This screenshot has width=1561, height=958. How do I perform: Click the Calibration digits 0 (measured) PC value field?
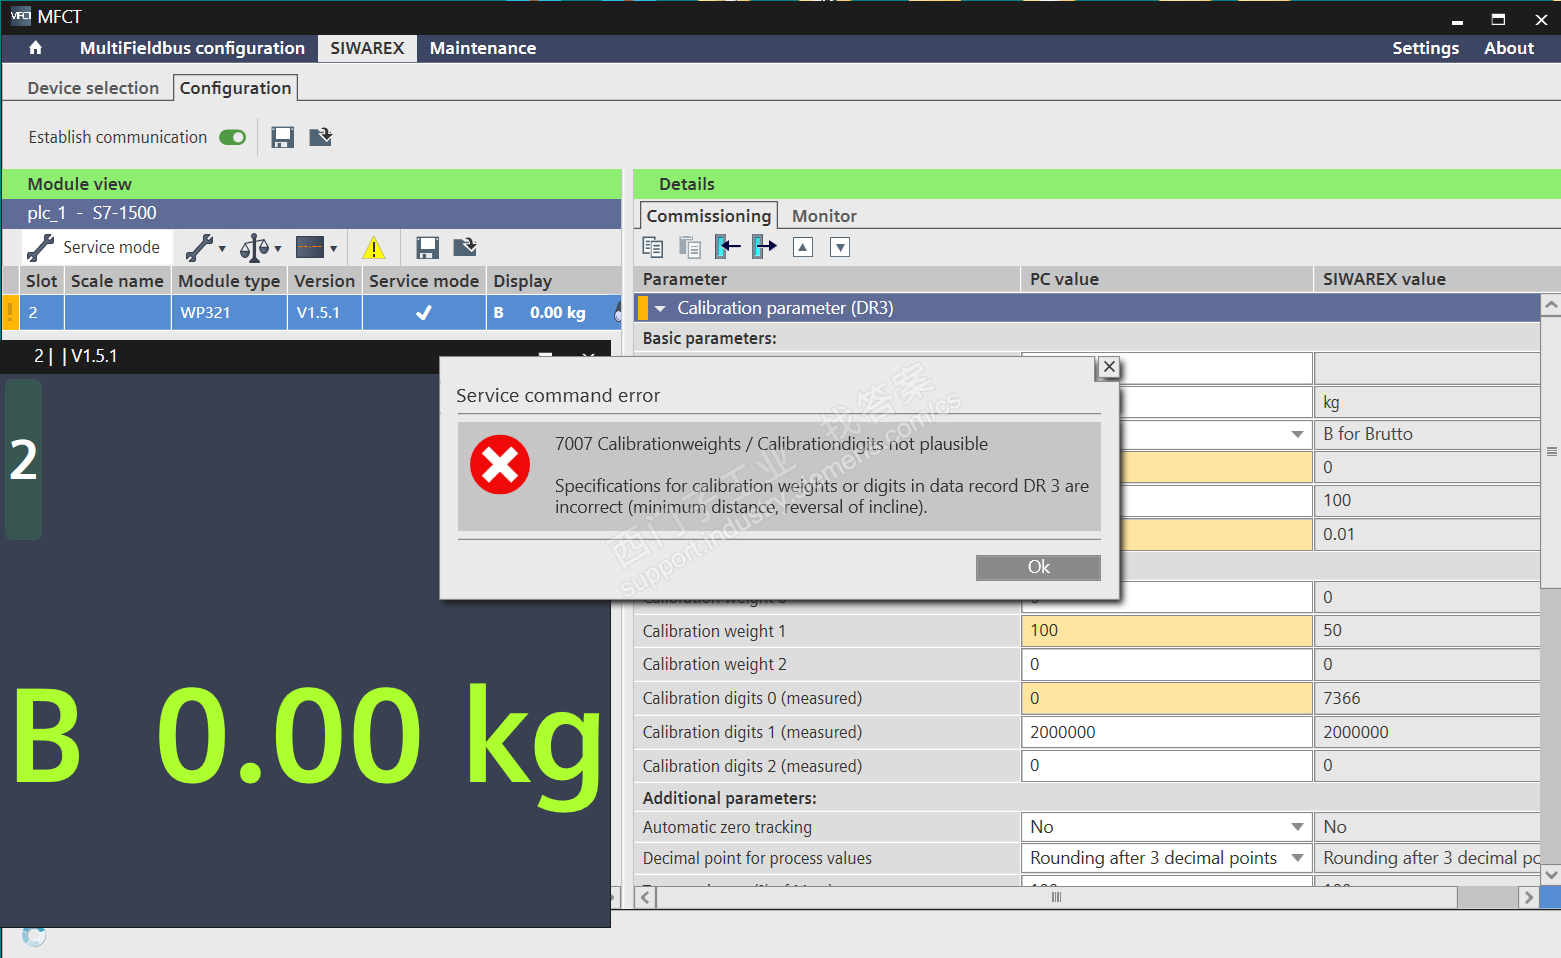[x=1167, y=698]
